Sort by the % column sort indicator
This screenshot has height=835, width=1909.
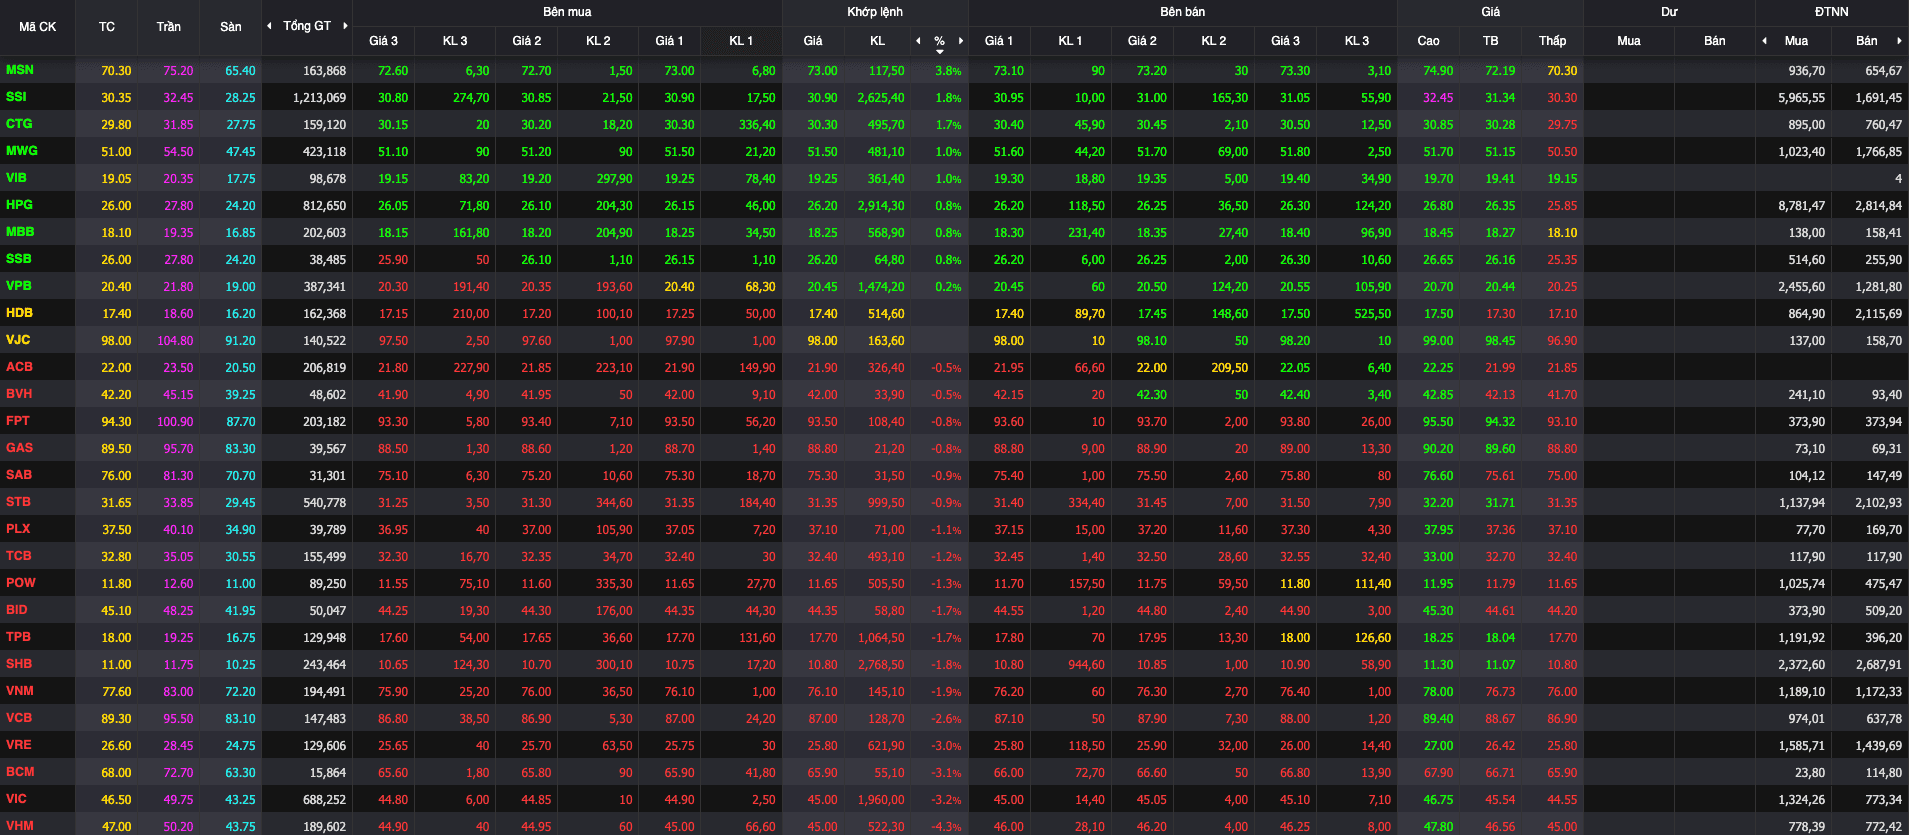pyautogui.click(x=940, y=51)
